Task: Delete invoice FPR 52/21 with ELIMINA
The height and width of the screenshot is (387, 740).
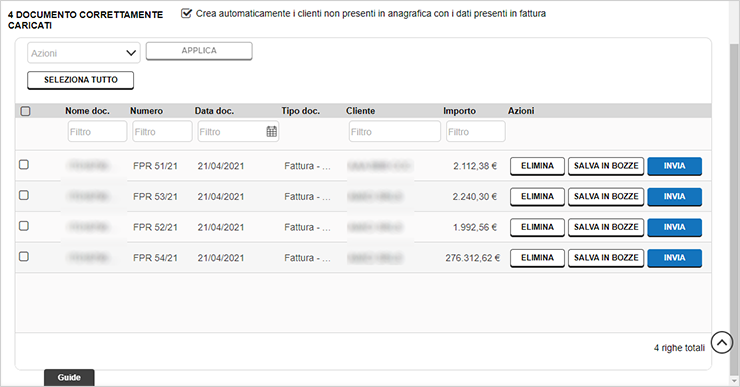Action: [x=537, y=227]
